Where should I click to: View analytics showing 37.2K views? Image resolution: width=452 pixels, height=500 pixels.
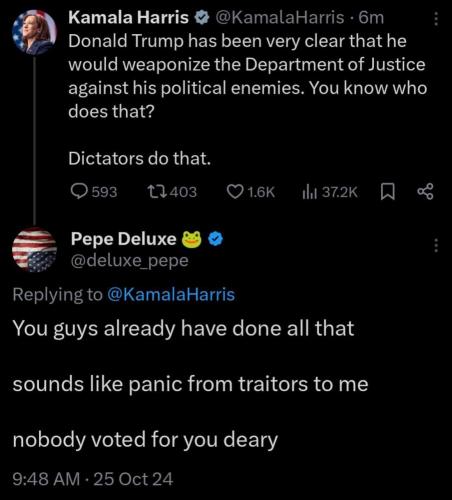coord(309,192)
